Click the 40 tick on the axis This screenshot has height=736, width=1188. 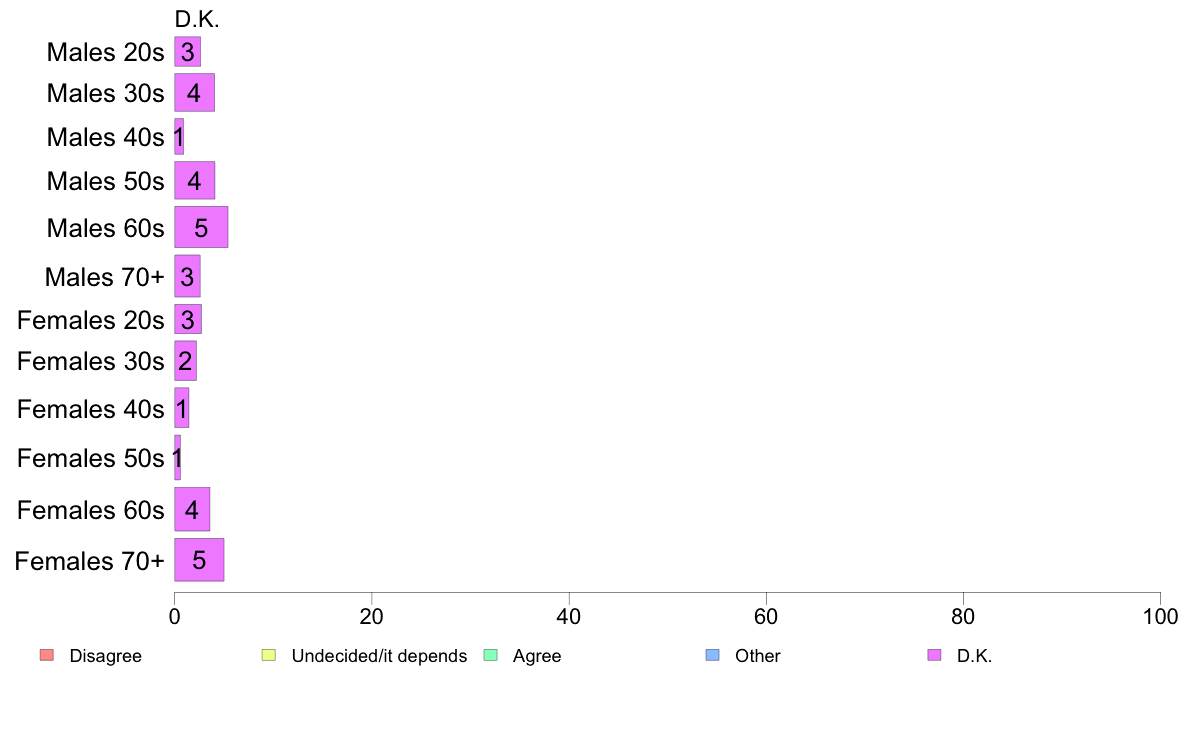[x=569, y=616]
